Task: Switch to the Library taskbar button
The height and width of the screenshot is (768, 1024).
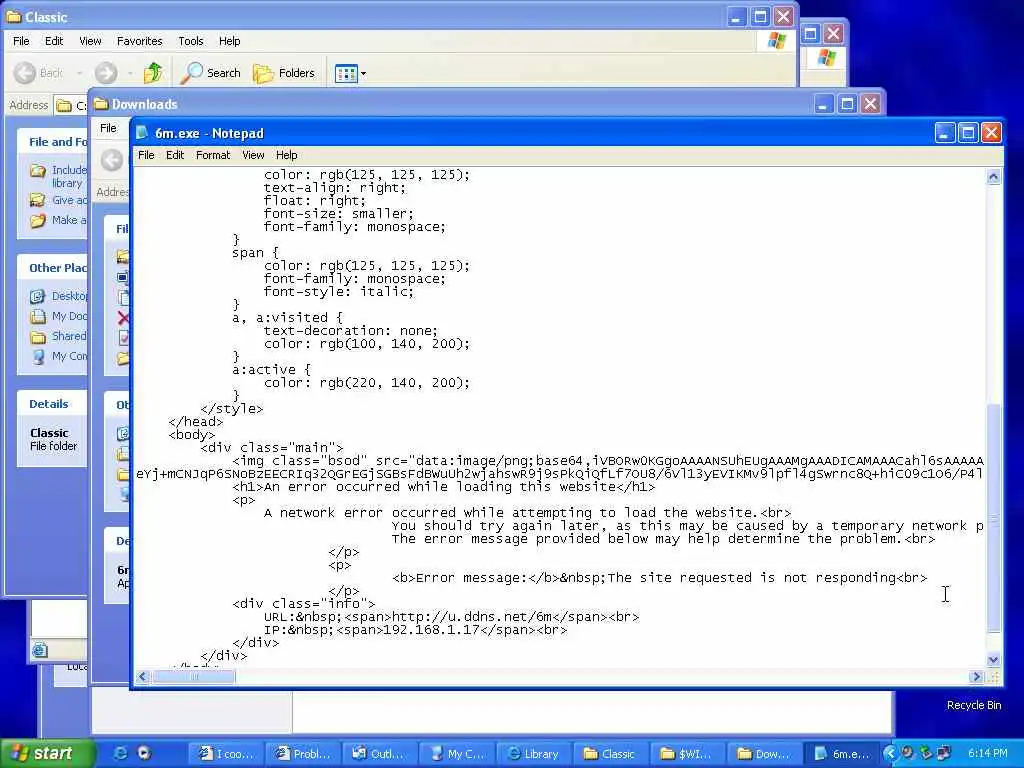Action: pos(535,754)
